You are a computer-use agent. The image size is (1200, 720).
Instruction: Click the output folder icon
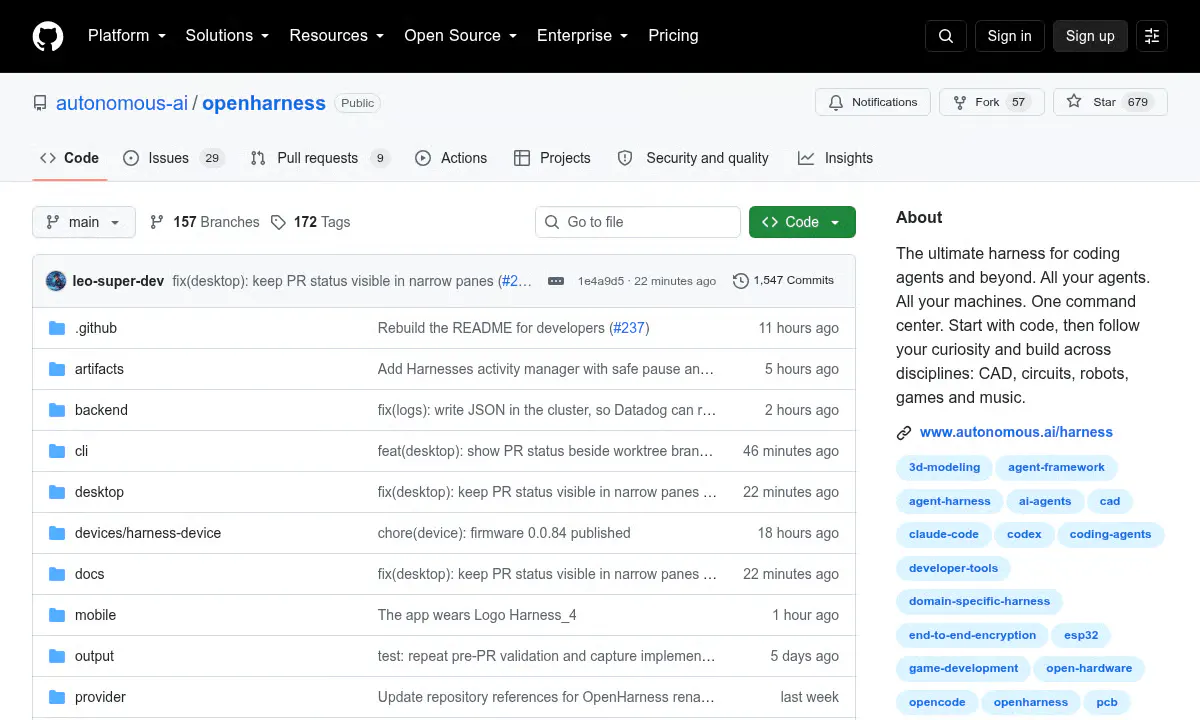(57, 656)
